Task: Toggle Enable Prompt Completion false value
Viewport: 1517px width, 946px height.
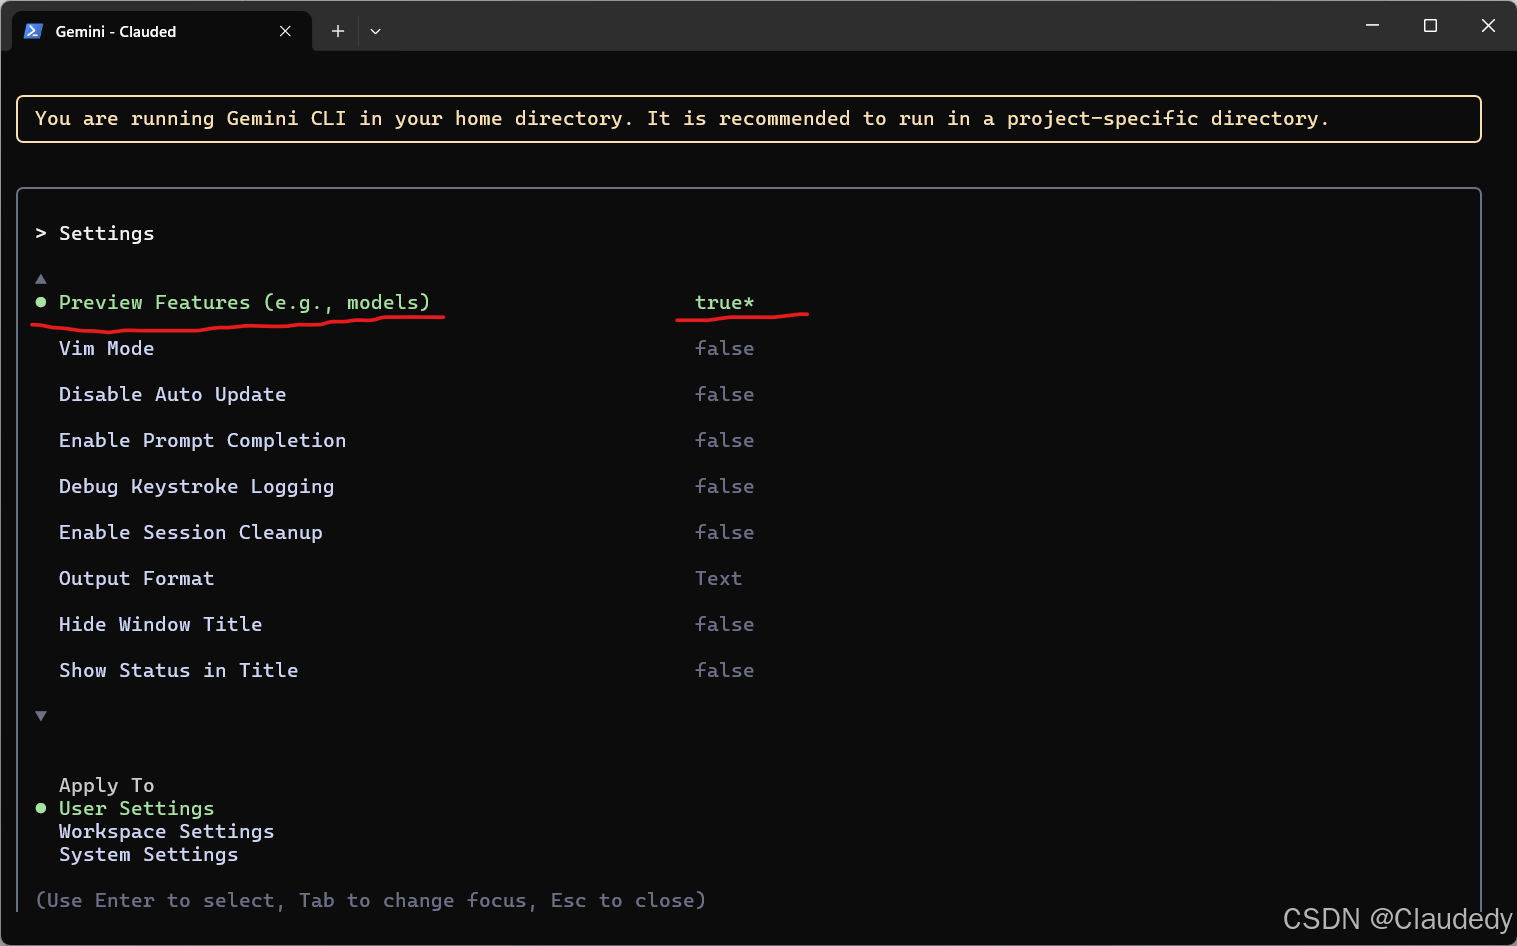Action: click(724, 440)
